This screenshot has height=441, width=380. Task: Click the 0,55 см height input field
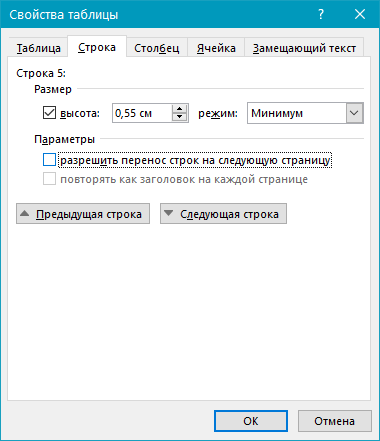pos(142,113)
